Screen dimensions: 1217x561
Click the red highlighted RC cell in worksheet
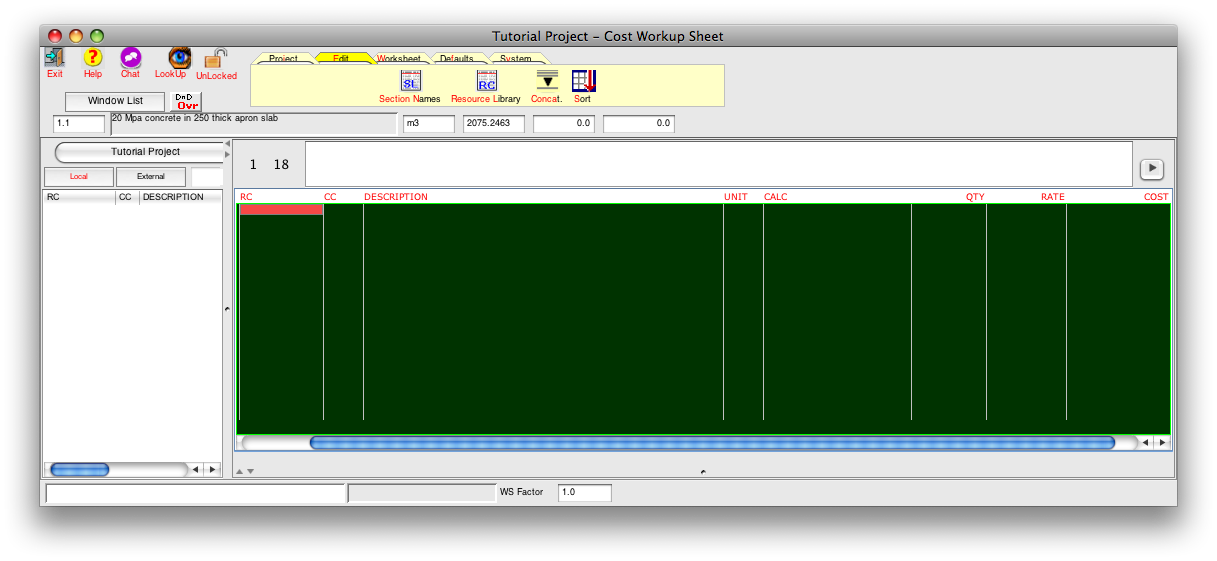pos(281,210)
